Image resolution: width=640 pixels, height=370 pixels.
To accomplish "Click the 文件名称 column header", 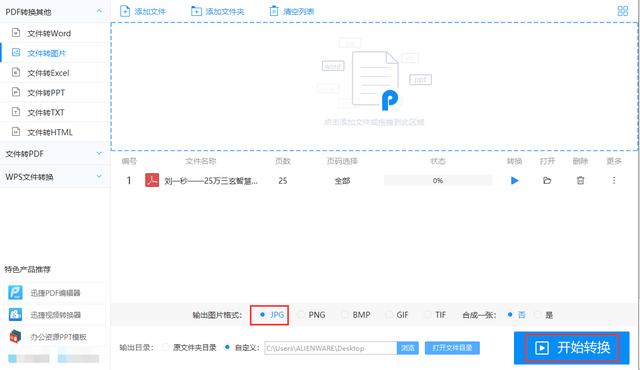I will [200, 161].
